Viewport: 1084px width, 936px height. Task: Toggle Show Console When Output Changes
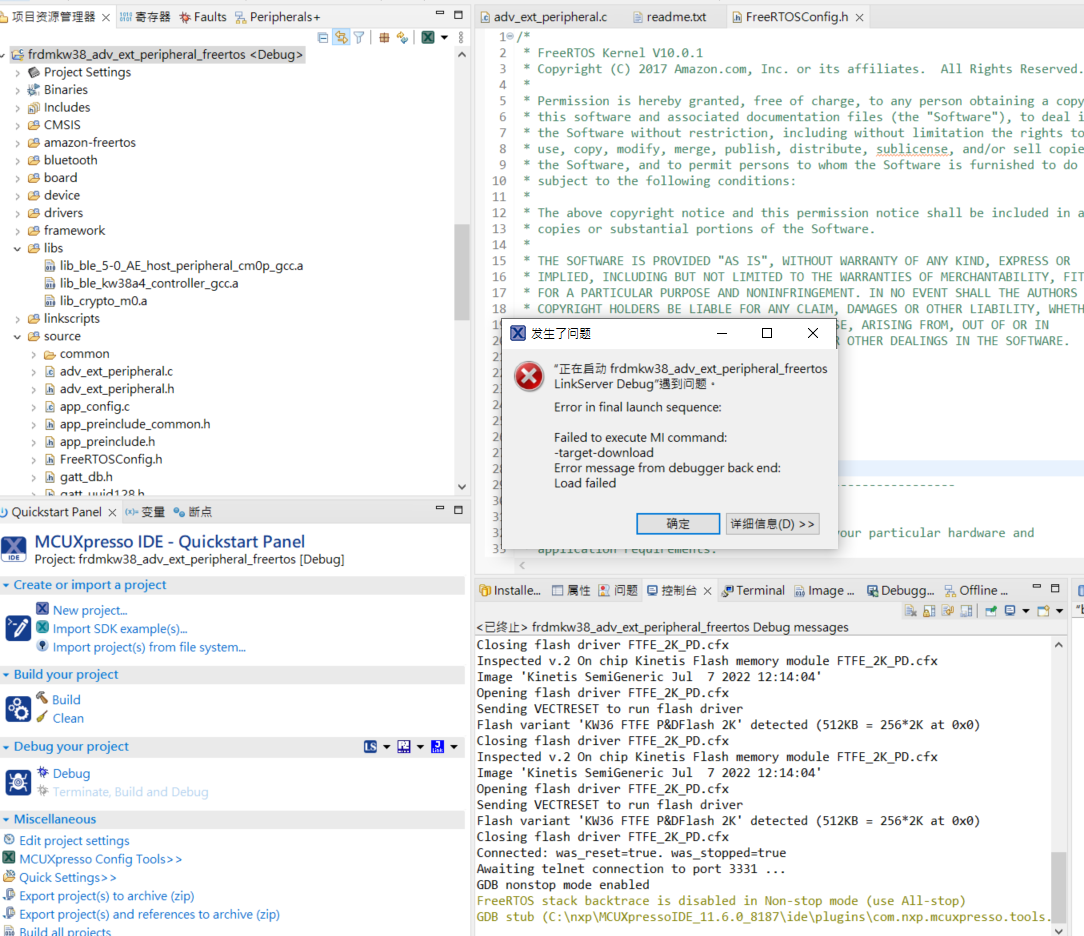(968, 610)
